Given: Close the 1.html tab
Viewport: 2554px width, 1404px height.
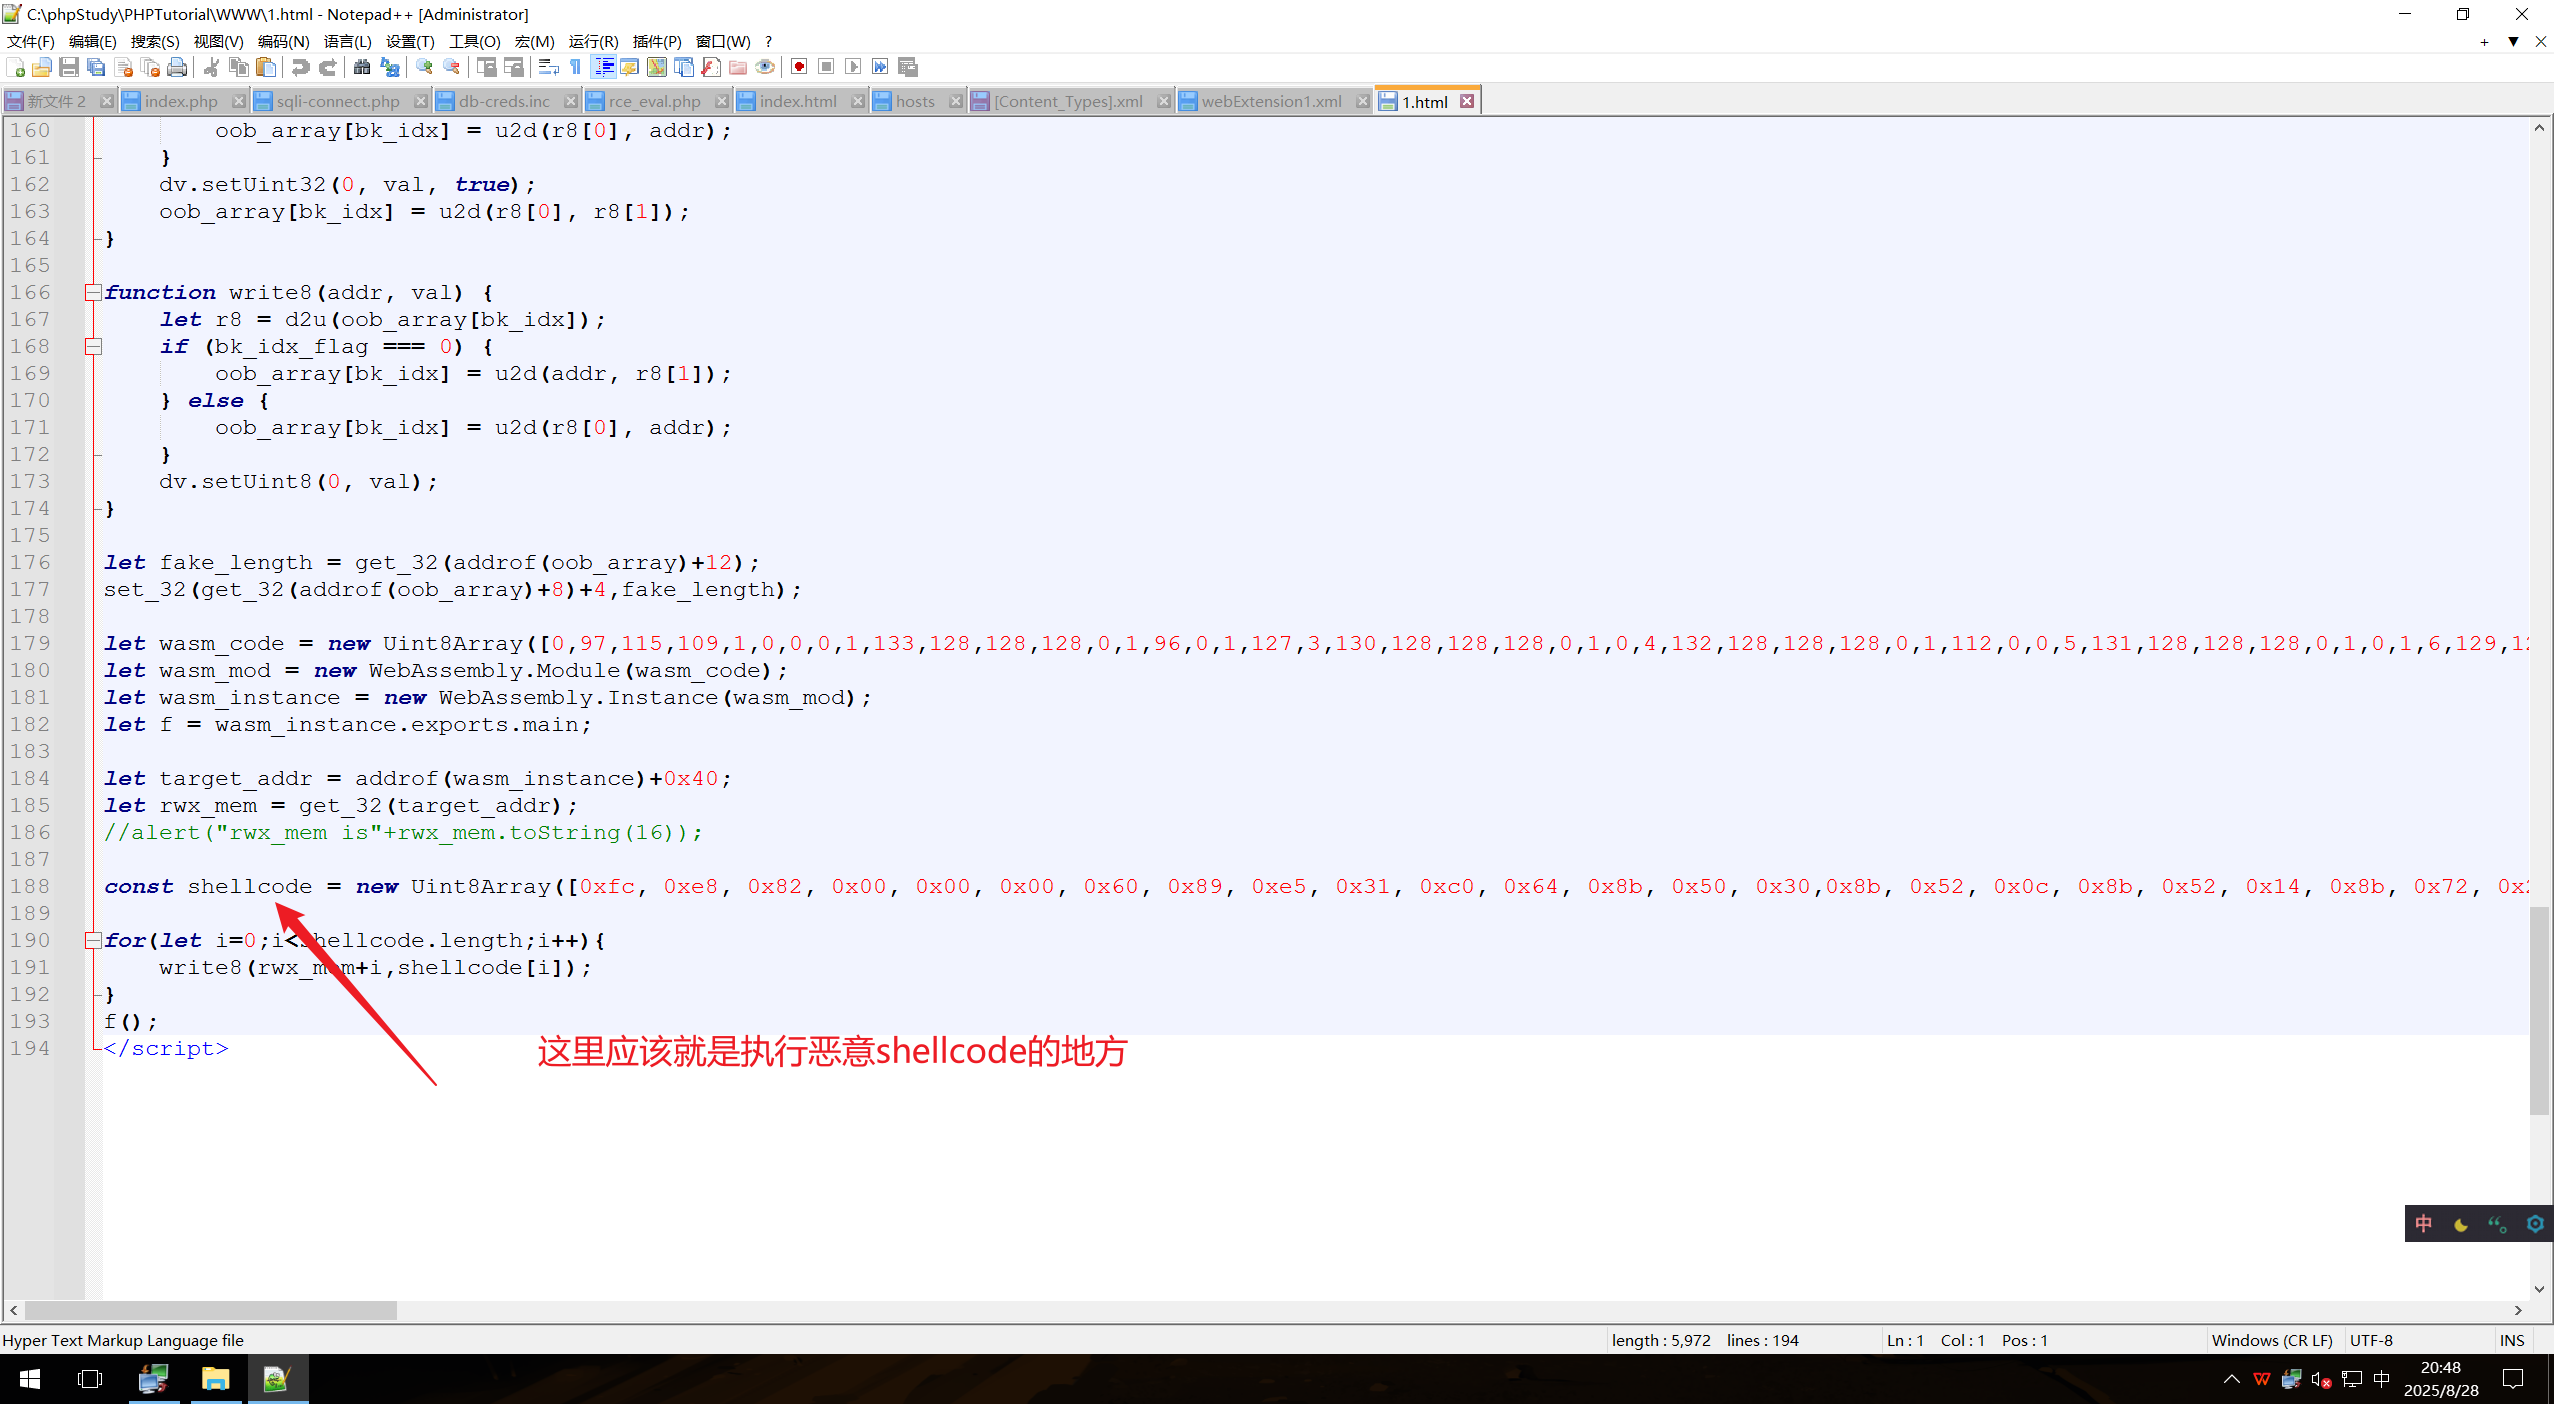Looking at the screenshot, I should coord(1467,101).
